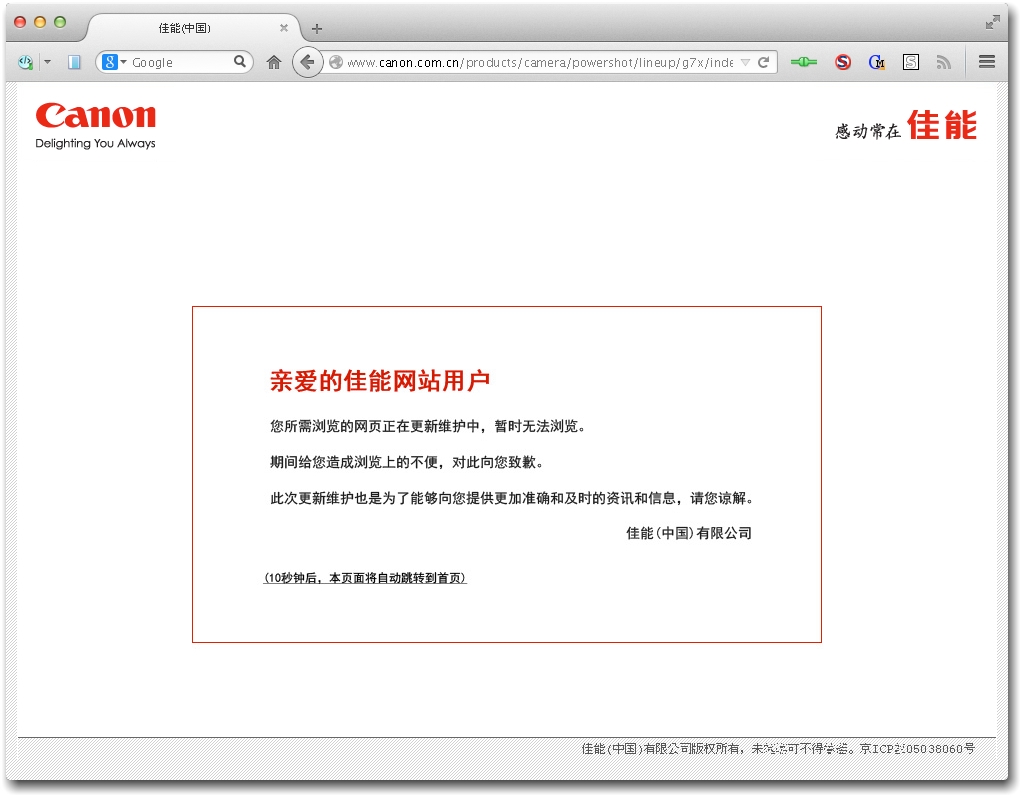Click the magnifying glass search icon
Image resolution: width=1022 pixels, height=797 pixels.
[240, 61]
